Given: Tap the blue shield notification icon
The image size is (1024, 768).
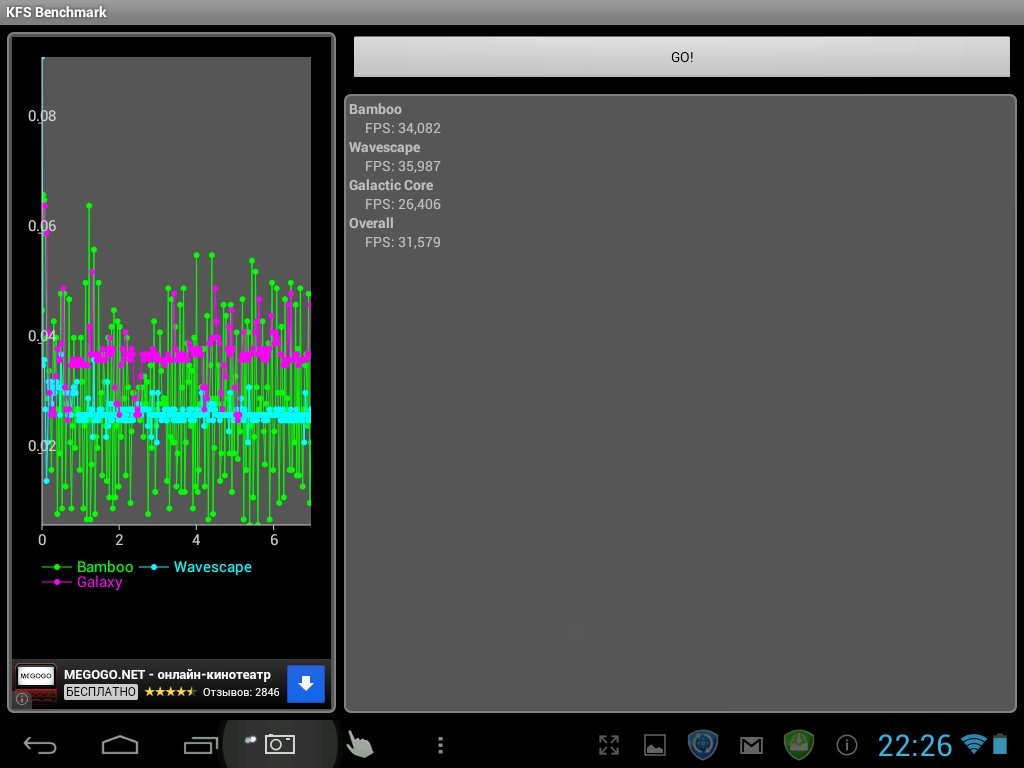Looking at the screenshot, I should pos(703,745).
